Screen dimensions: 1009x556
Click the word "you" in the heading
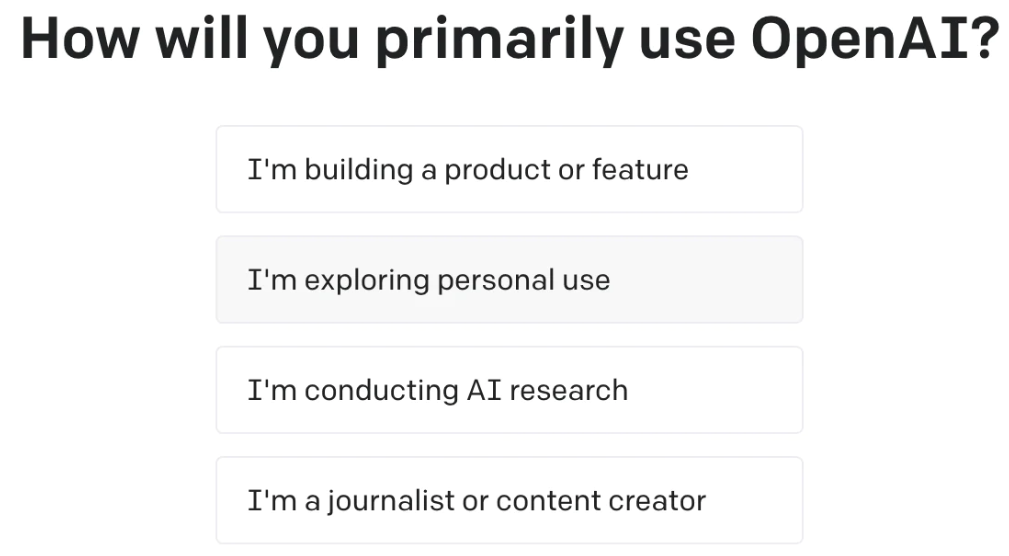click(x=305, y=39)
